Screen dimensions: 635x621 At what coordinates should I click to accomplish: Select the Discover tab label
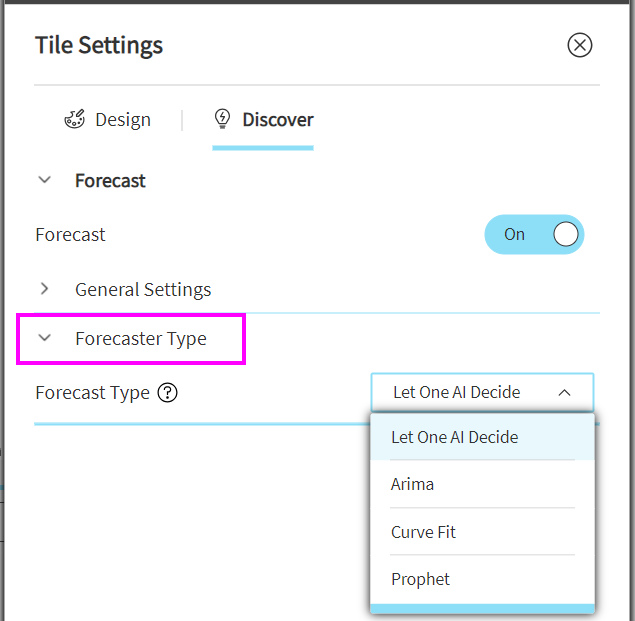click(x=278, y=120)
